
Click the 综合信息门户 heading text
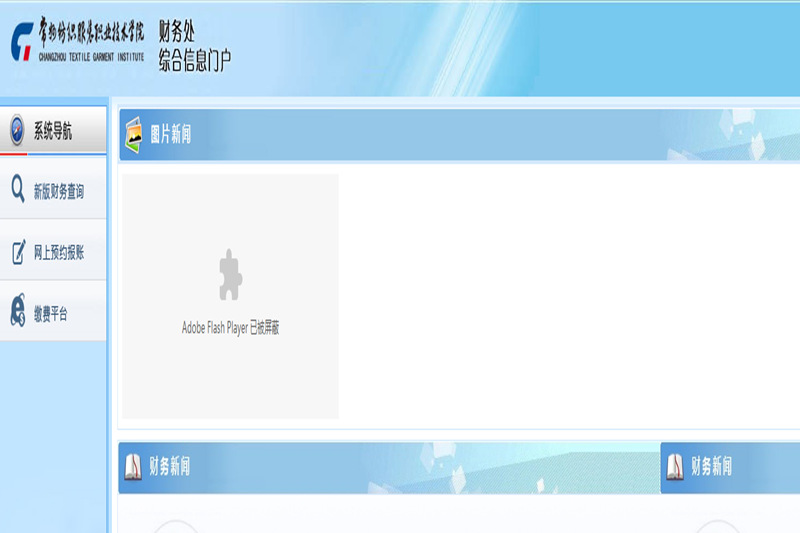pyautogui.click(x=195, y=60)
